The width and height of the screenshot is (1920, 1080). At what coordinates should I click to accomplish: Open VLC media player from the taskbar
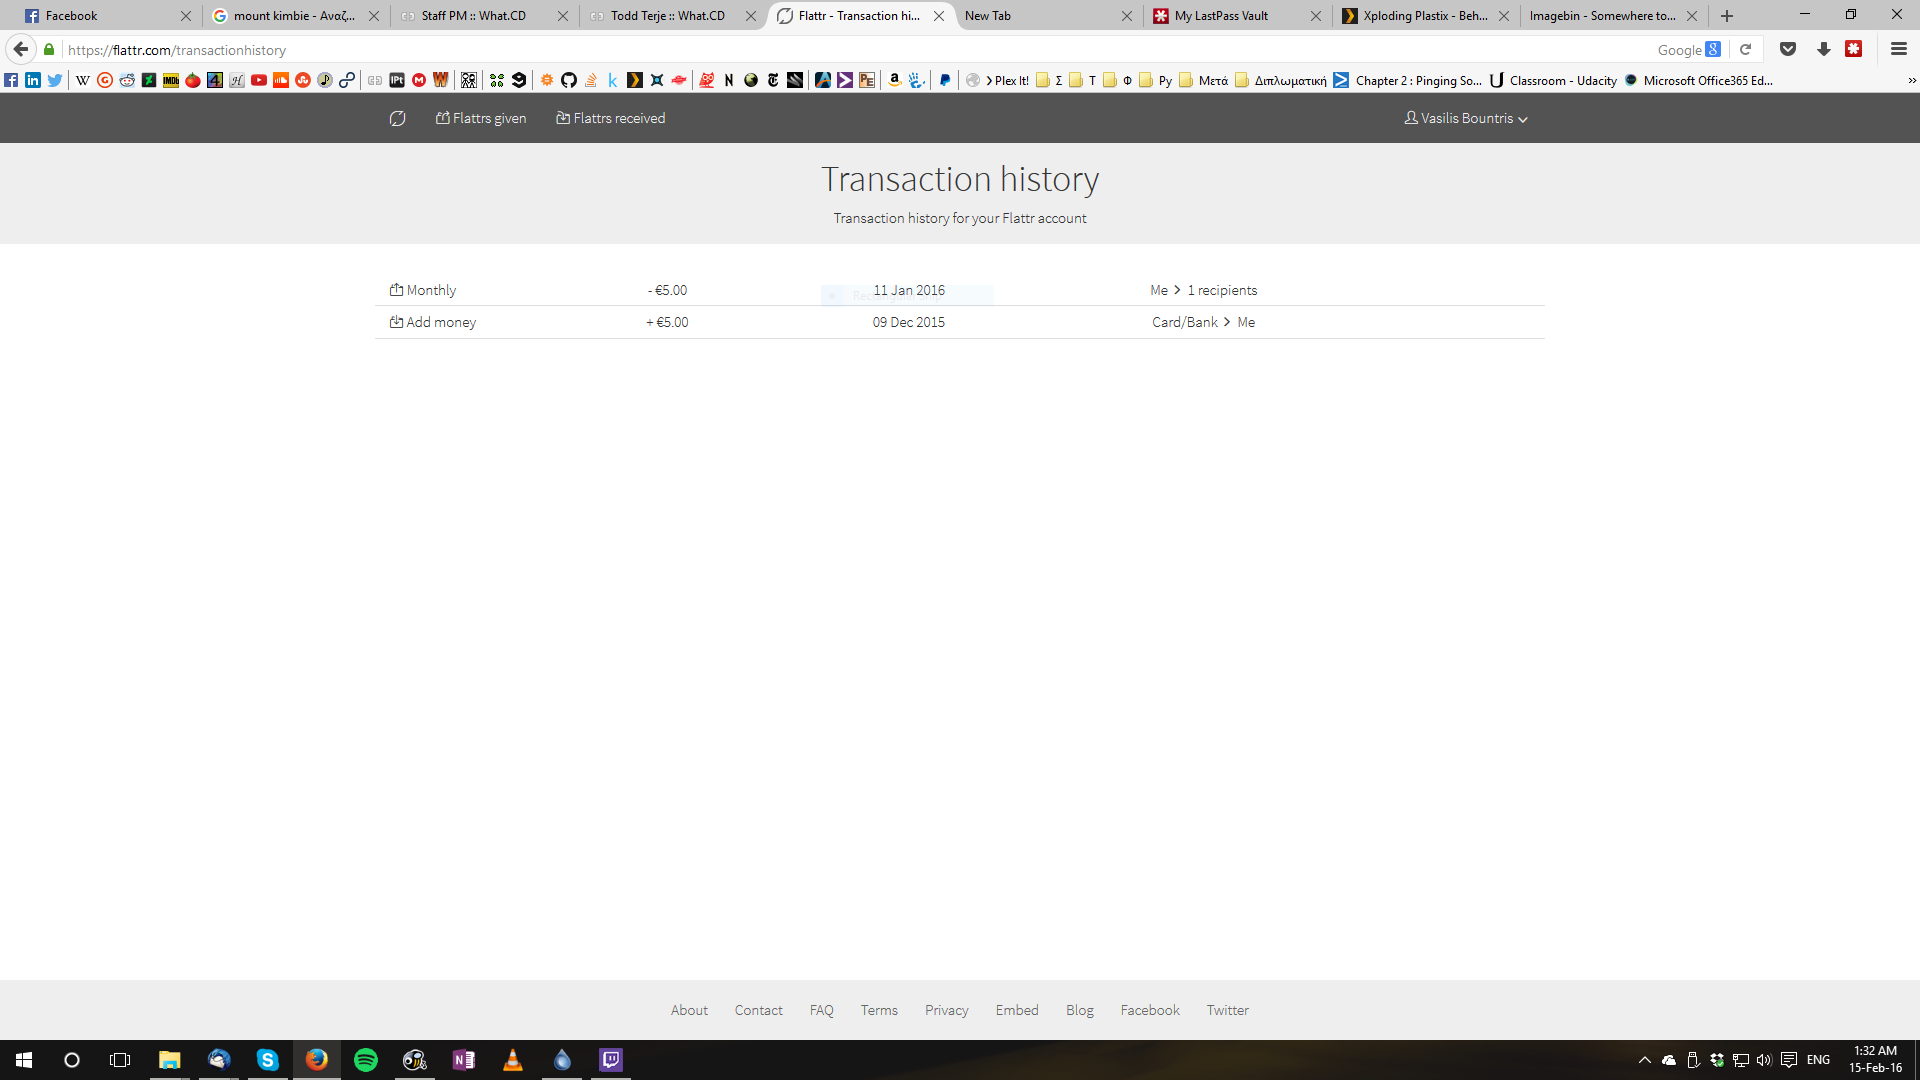pos(513,1060)
